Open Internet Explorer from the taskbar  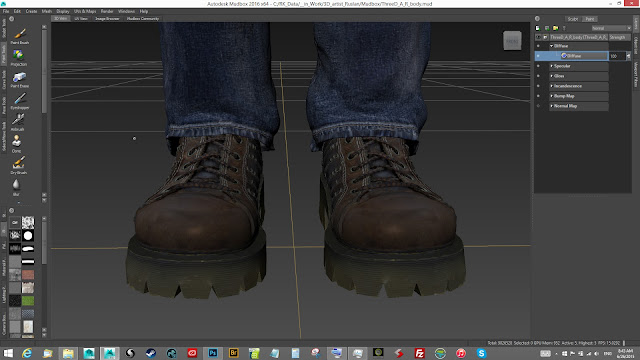tap(27, 353)
